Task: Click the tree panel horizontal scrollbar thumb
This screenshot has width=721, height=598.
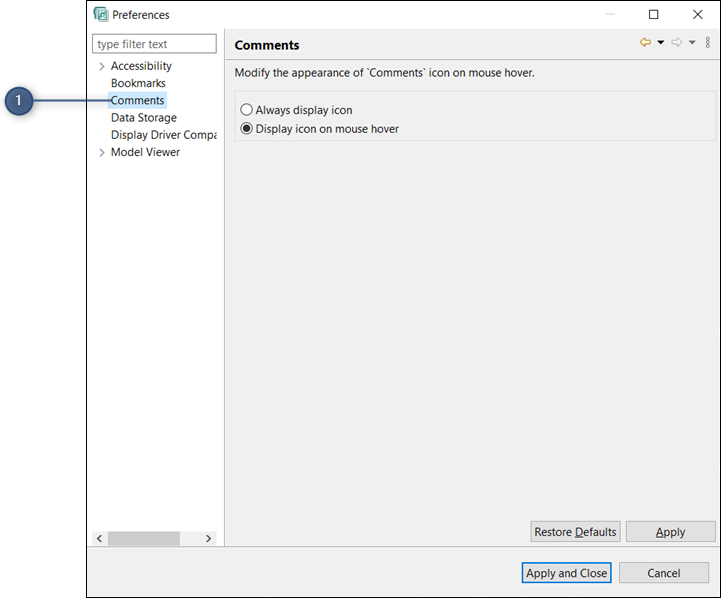Action: [143, 538]
